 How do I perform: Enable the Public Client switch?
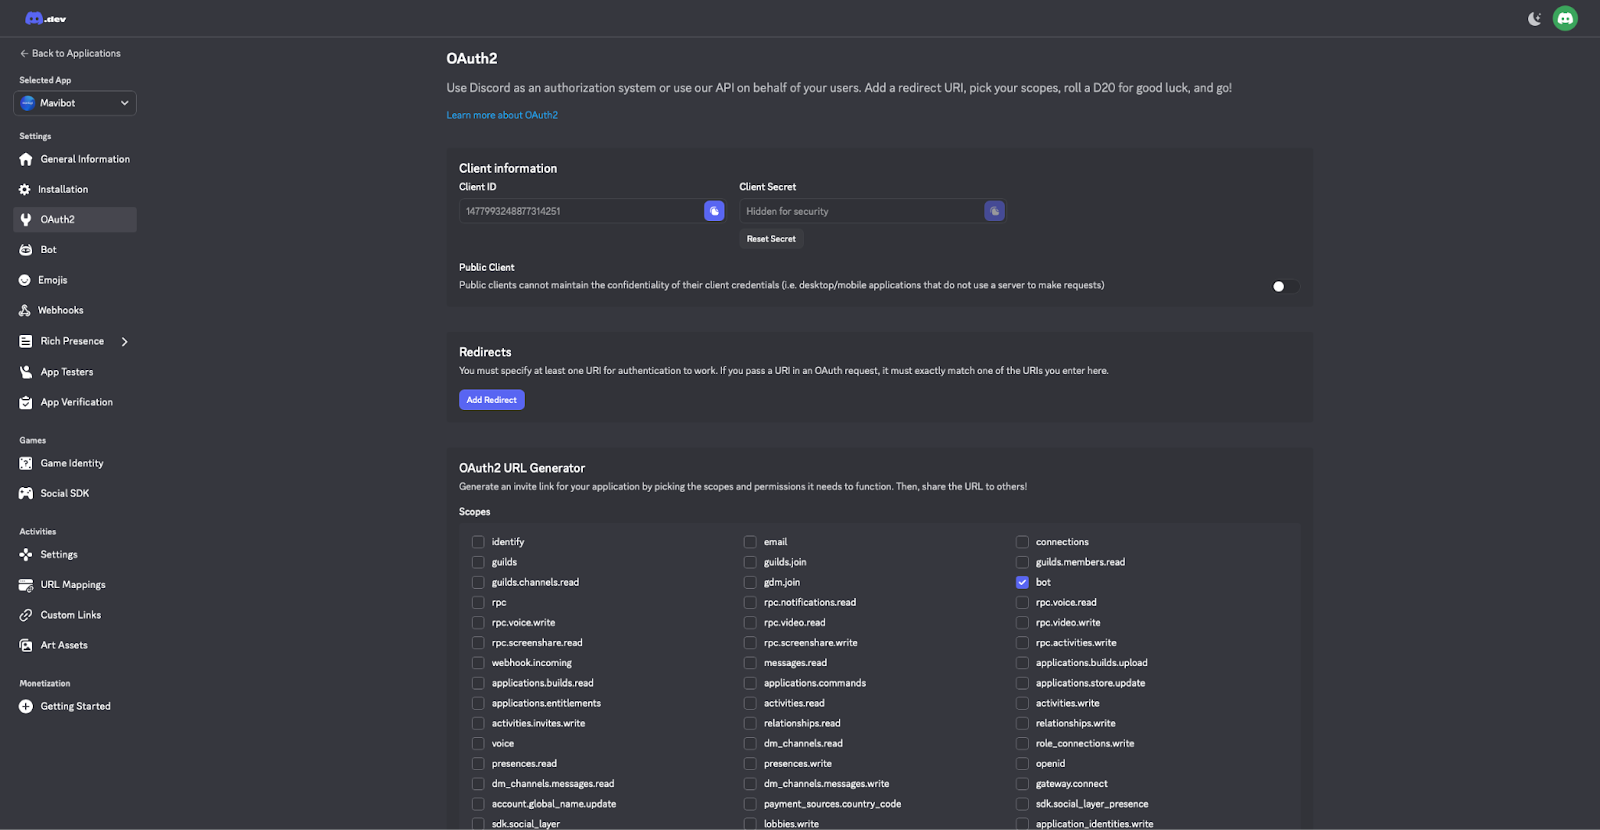pos(1284,287)
